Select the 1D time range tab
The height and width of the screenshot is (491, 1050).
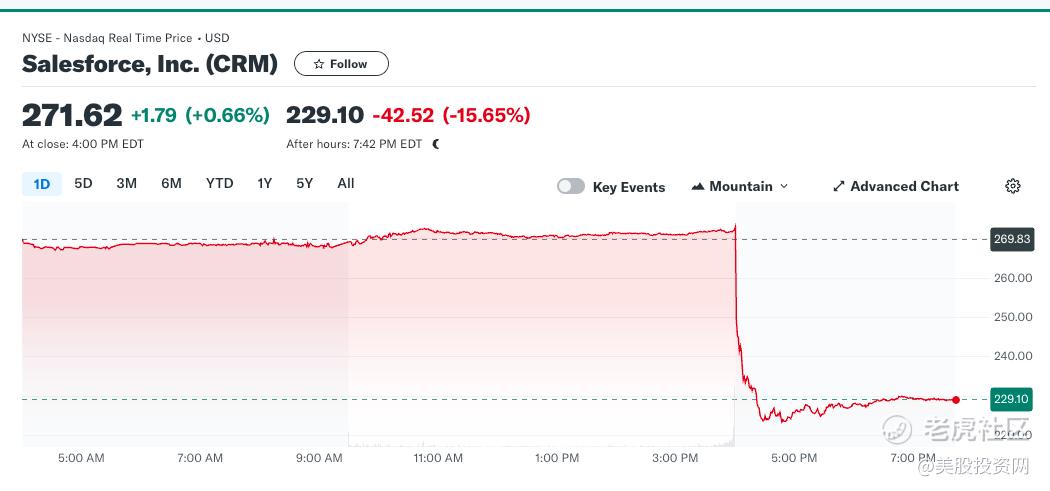click(x=42, y=184)
